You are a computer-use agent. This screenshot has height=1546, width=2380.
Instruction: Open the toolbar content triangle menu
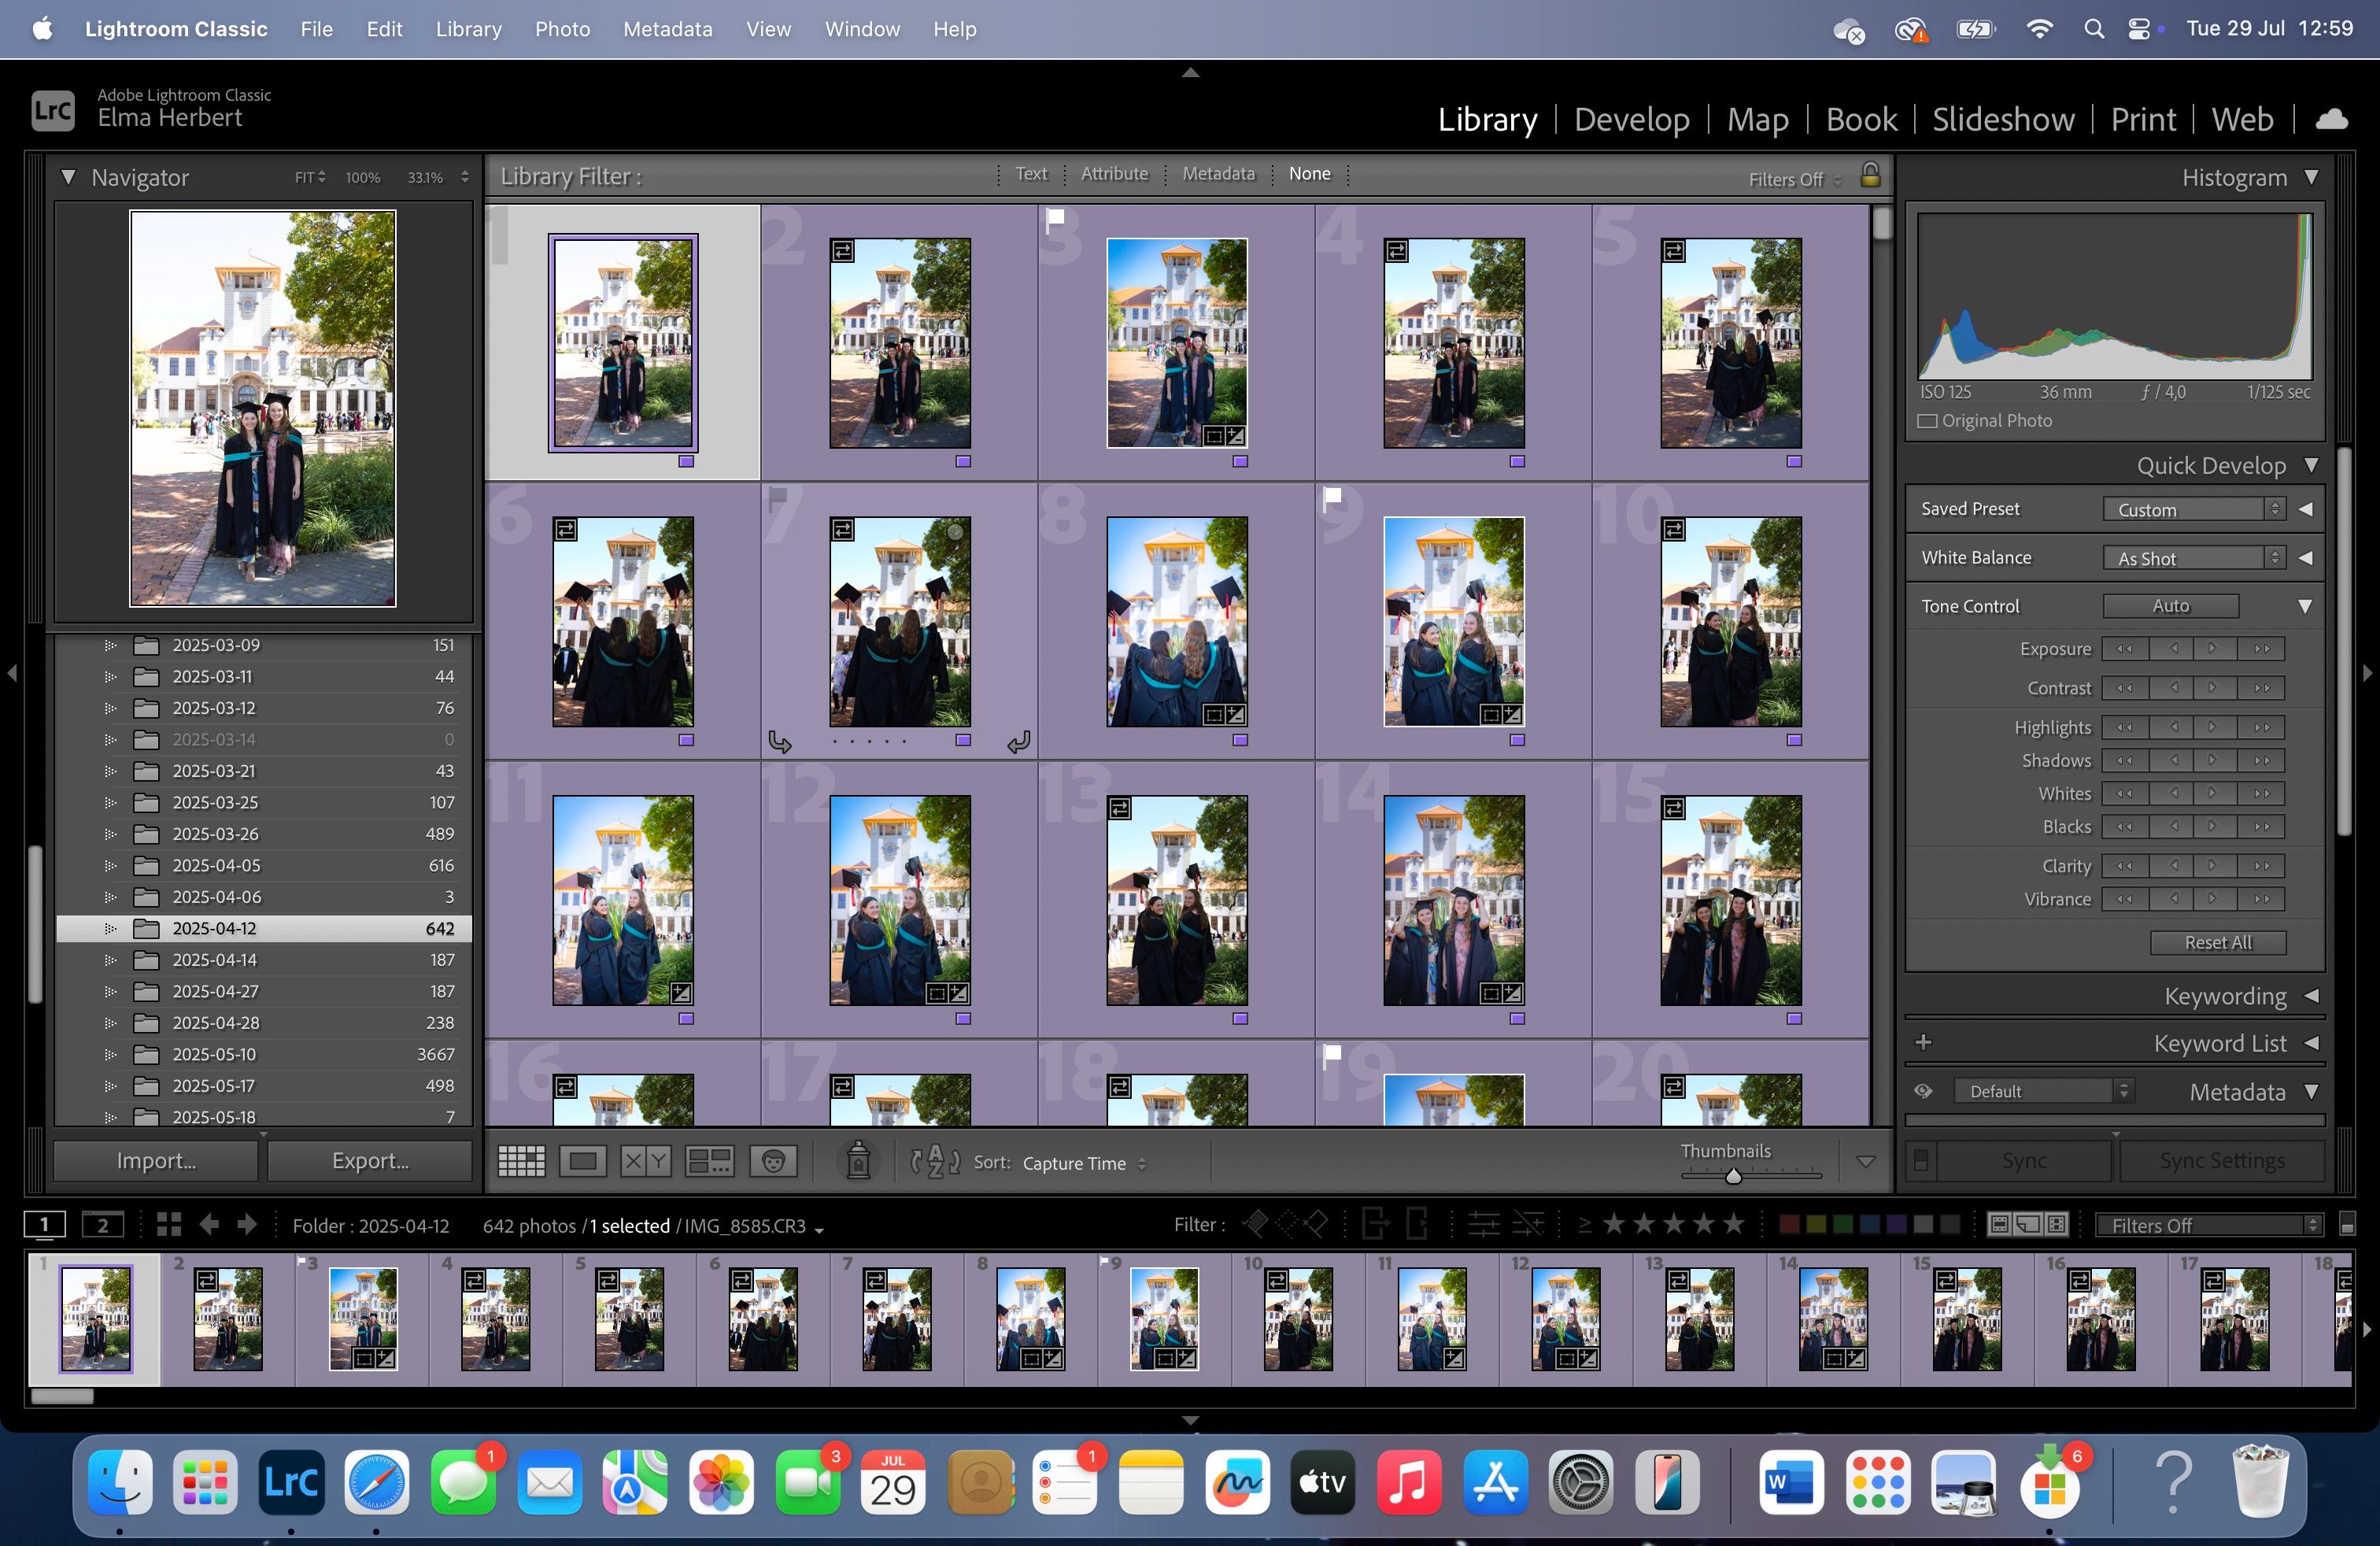click(x=1865, y=1161)
